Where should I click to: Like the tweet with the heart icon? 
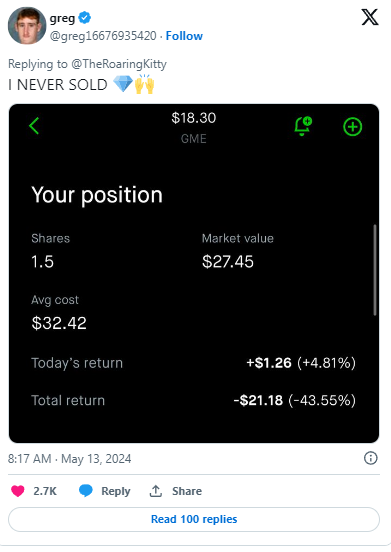pos(18,491)
